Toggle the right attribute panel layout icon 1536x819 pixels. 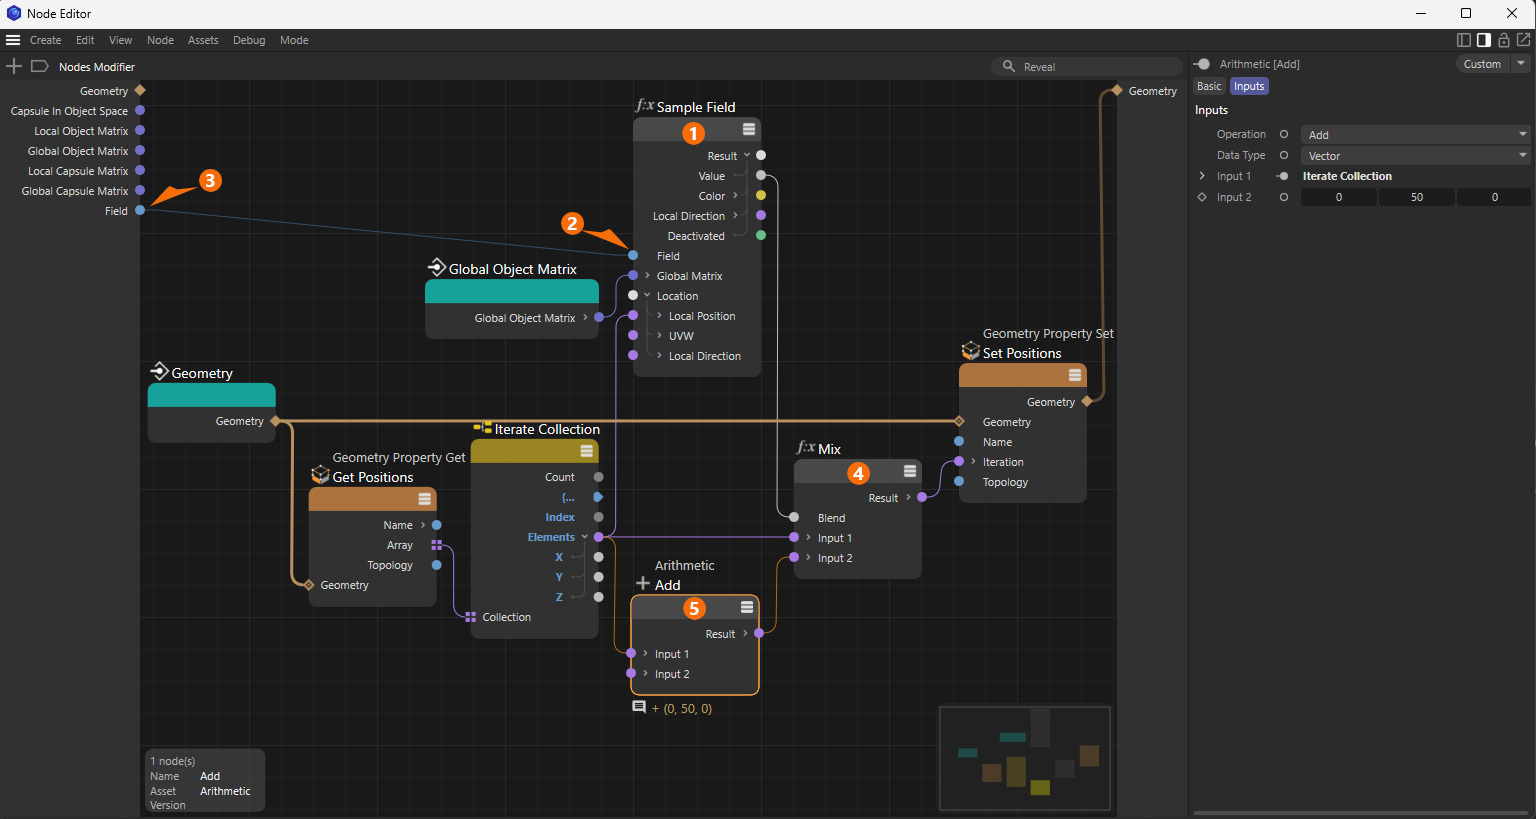coord(1484,40)
